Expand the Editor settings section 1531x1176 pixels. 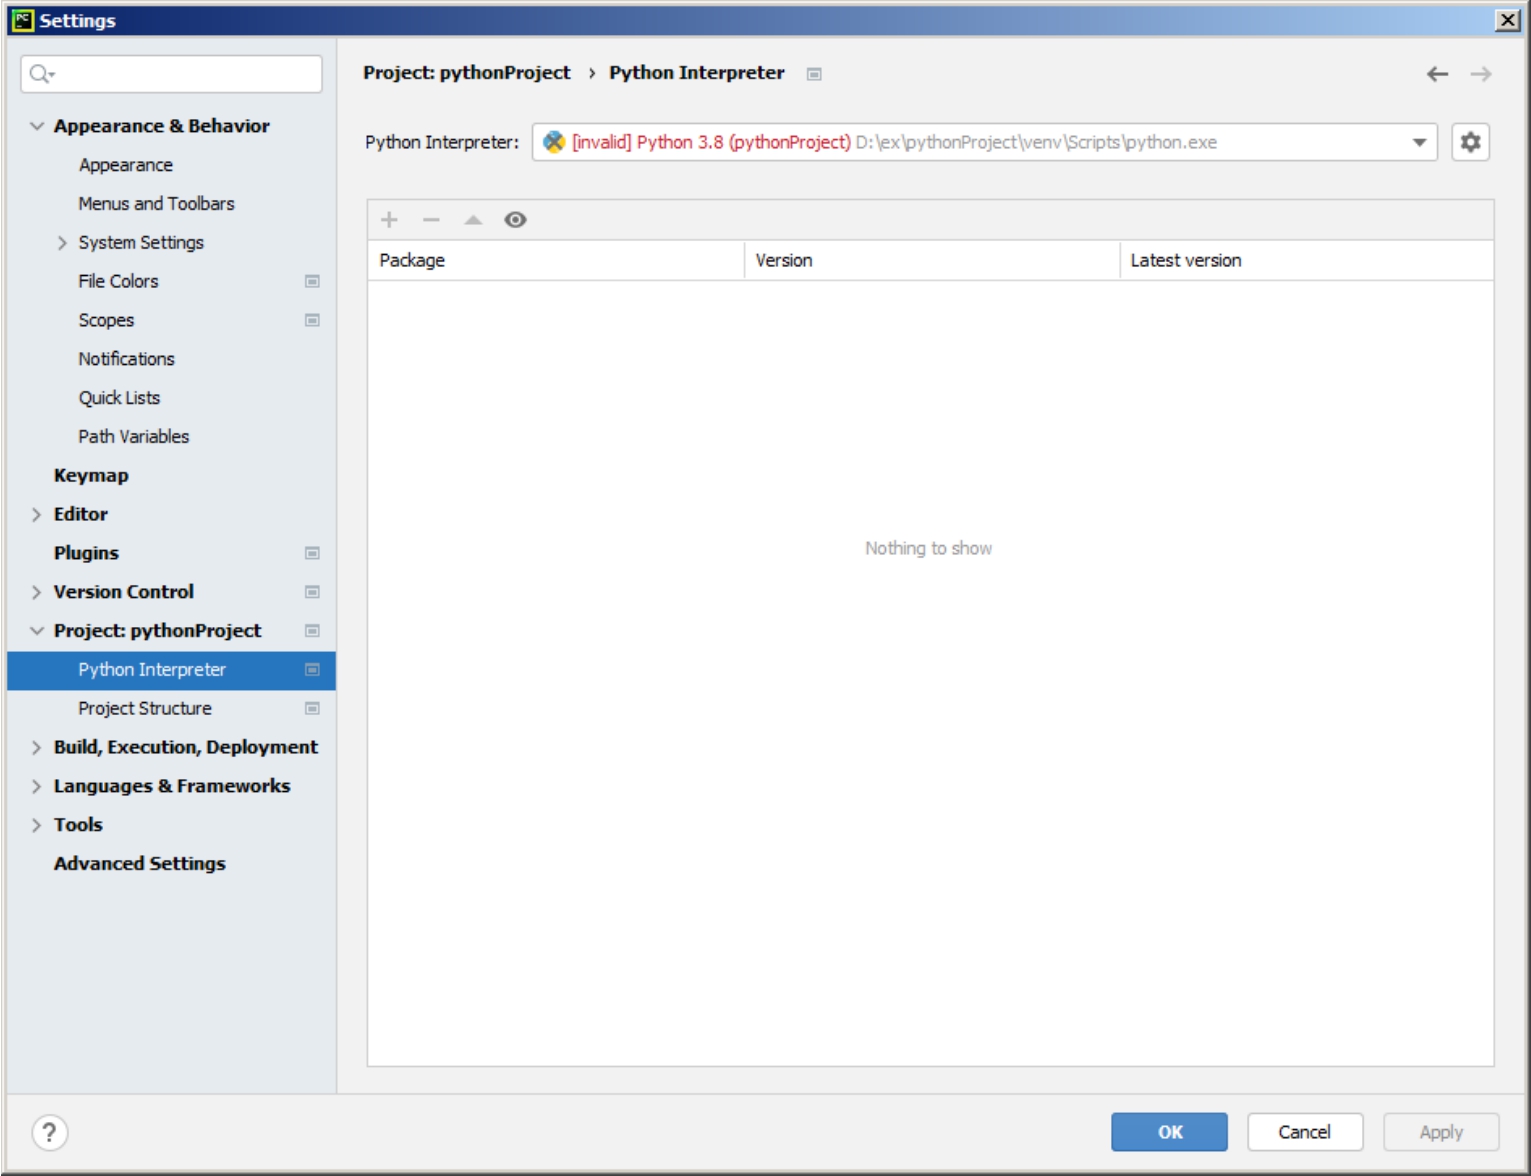click(x=37, y=514)
